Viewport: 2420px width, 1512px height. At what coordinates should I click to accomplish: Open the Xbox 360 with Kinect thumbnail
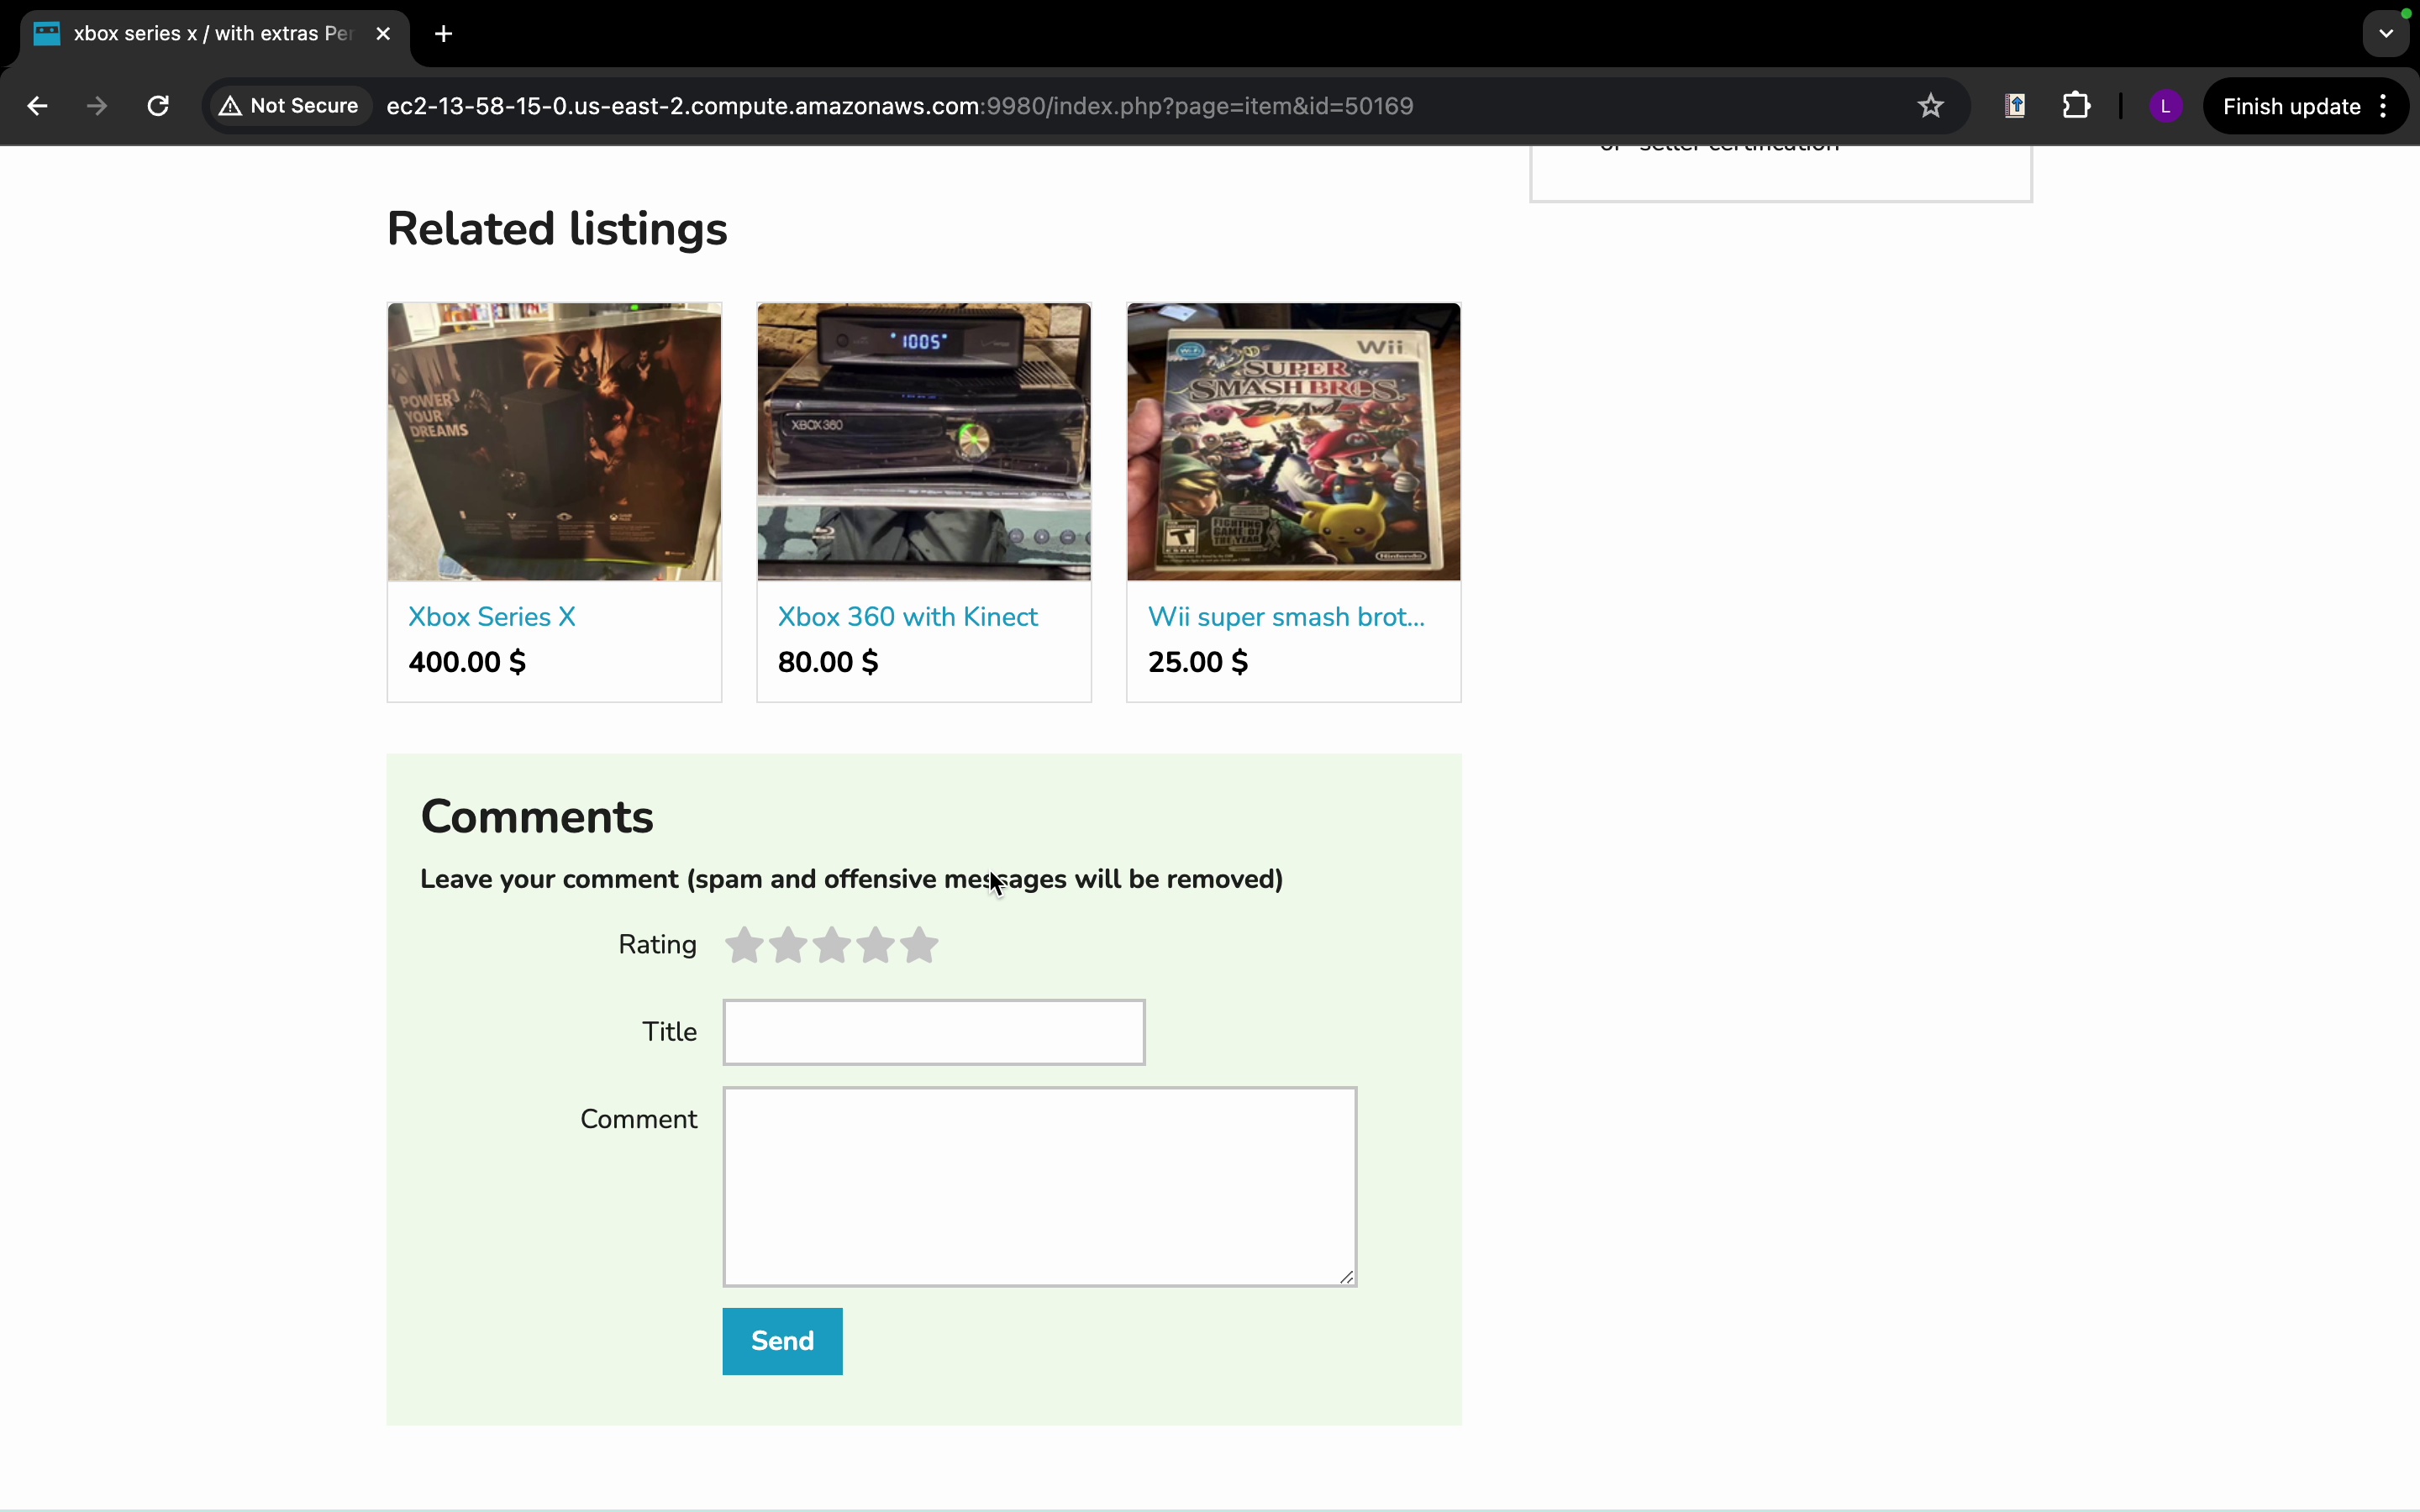coord(923,441)
